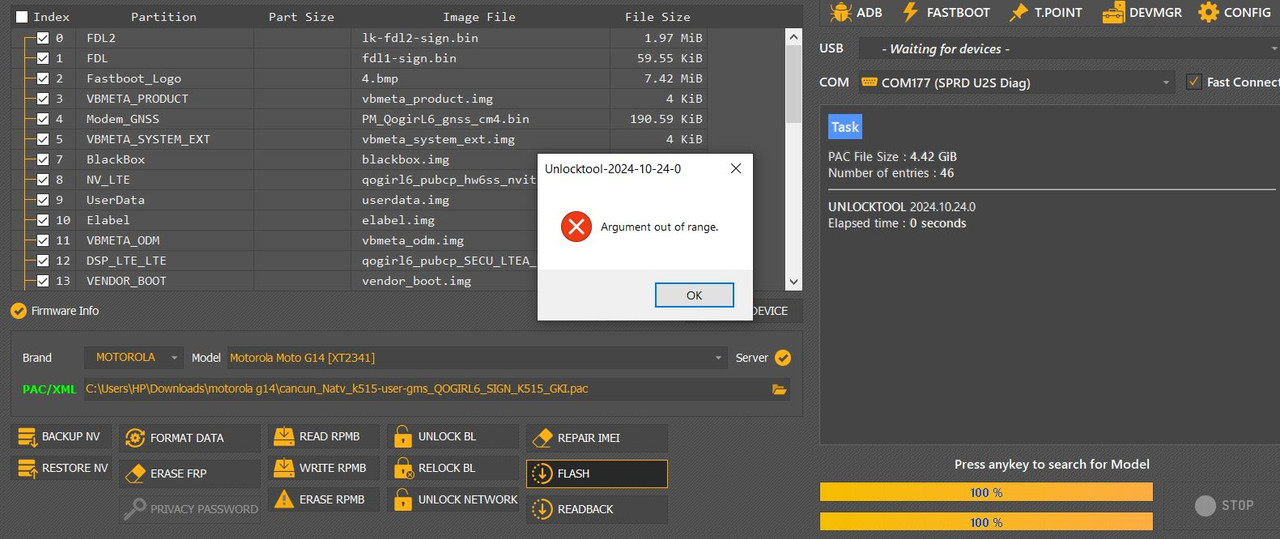Click the Server checkmark icon
Screen dimensions: 1280x539
[783, 358]
